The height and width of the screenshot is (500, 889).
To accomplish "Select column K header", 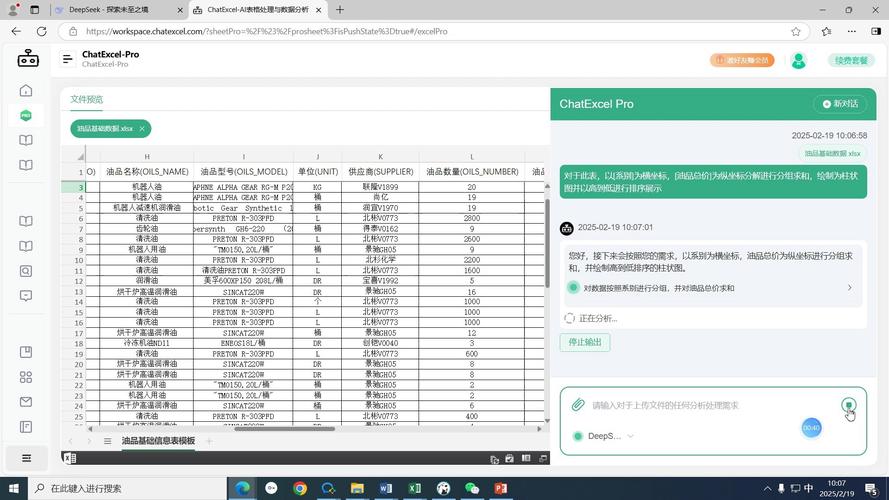I will [x=380, y=156].
